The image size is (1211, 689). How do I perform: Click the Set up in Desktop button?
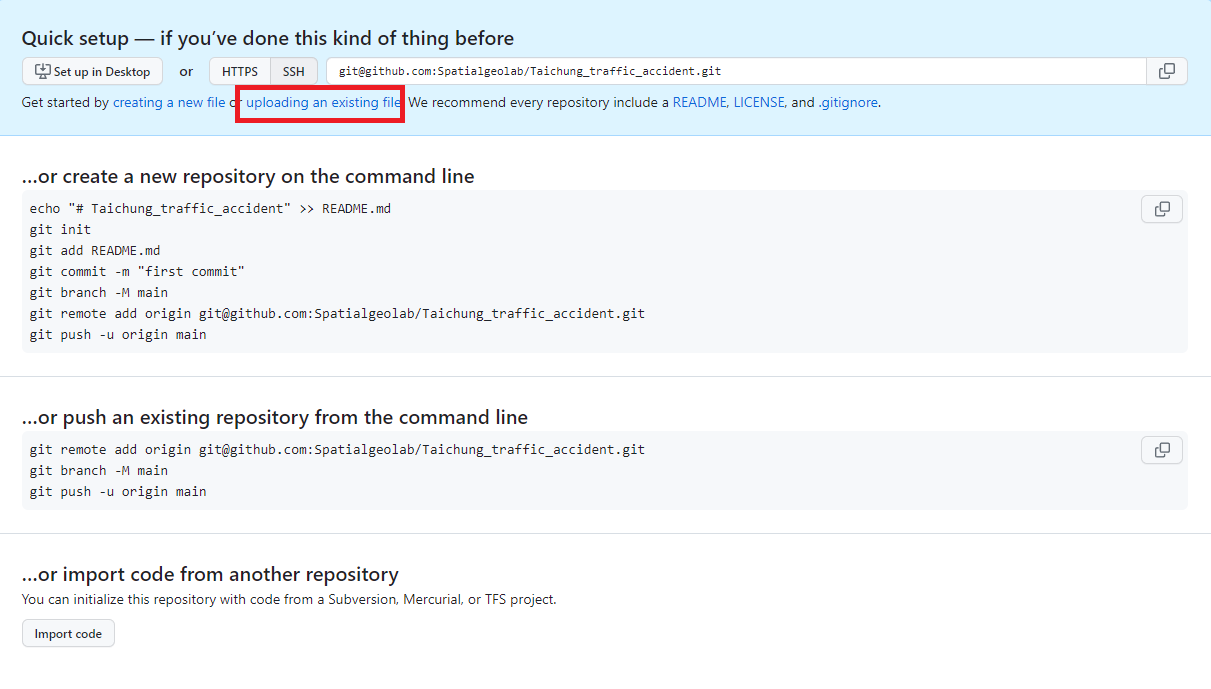pos(93,72)
